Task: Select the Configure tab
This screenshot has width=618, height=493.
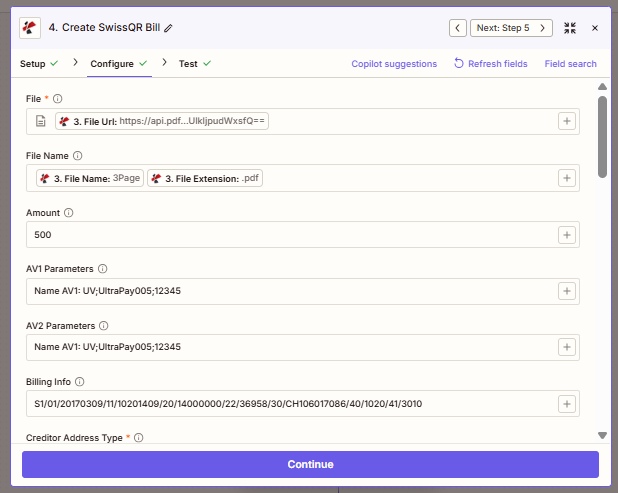Action: [112, 64]
